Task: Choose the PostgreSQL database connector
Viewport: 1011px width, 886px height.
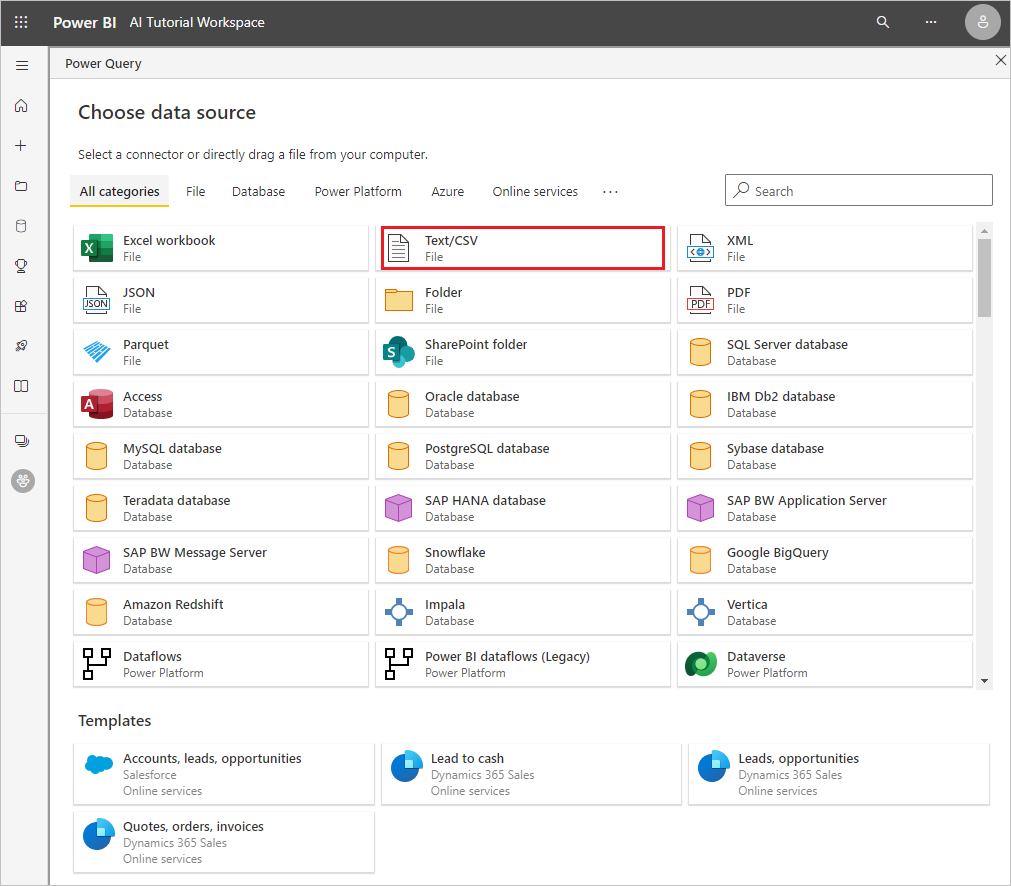Action: (x=522, y=457)
